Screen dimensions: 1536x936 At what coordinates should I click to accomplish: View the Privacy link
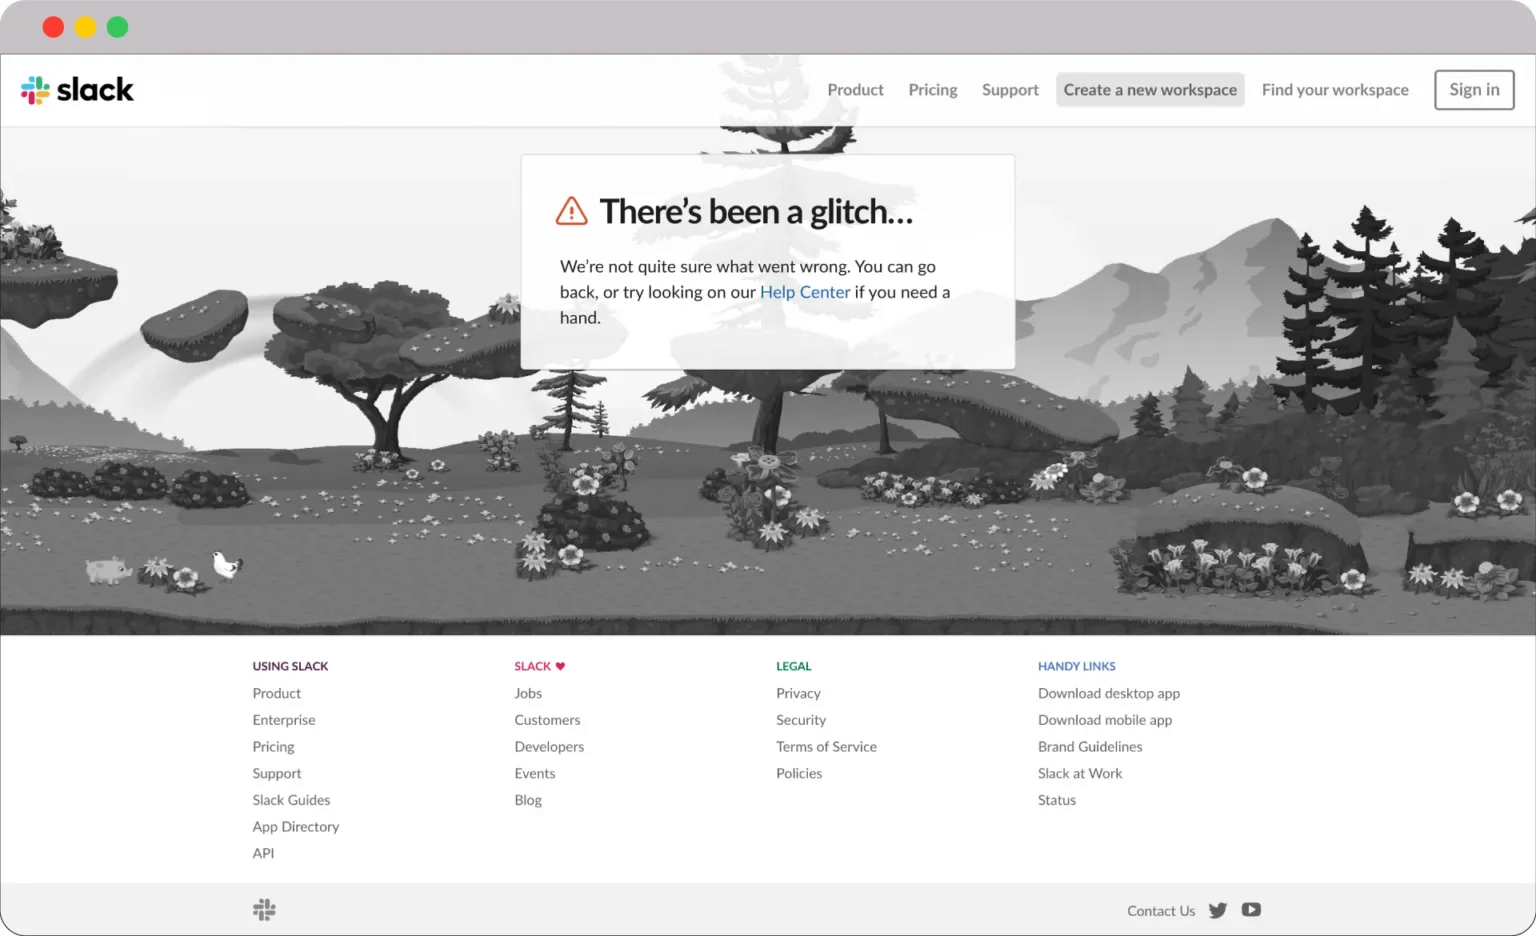[798, 693]
